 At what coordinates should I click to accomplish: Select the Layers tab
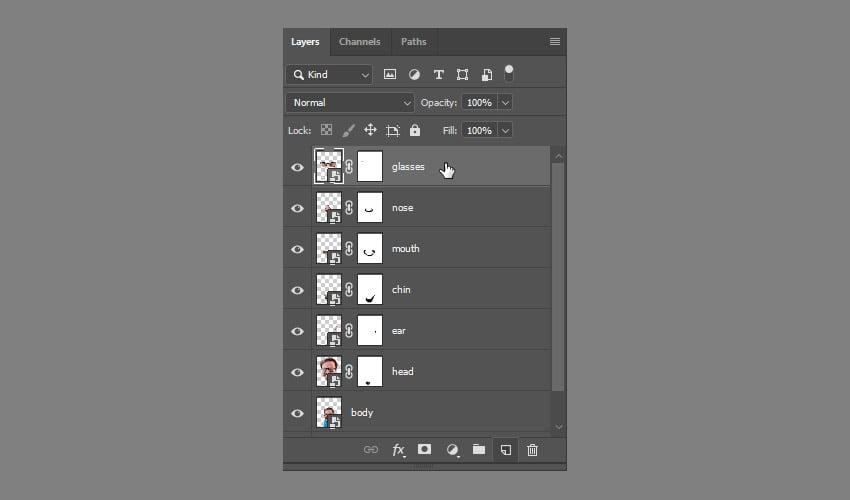pos(305,42)
